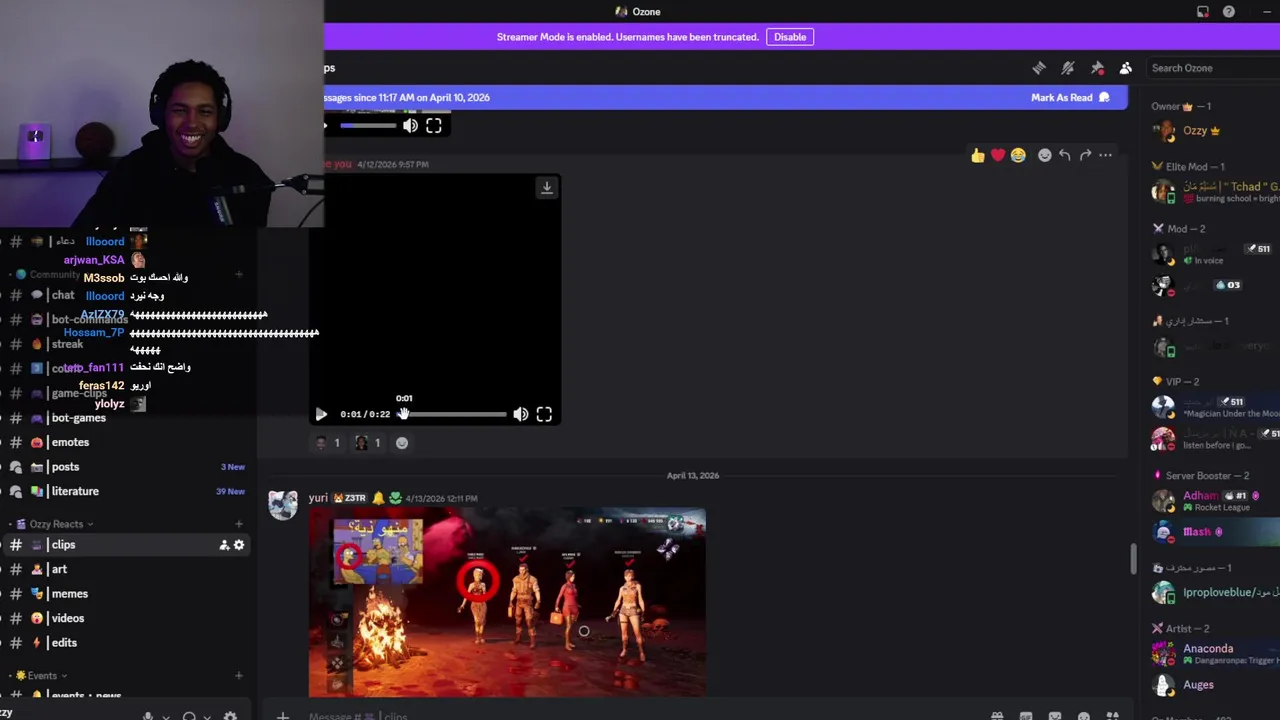
Task: Open yuri's avatar beside the message
Action: [x=283, y=505]
